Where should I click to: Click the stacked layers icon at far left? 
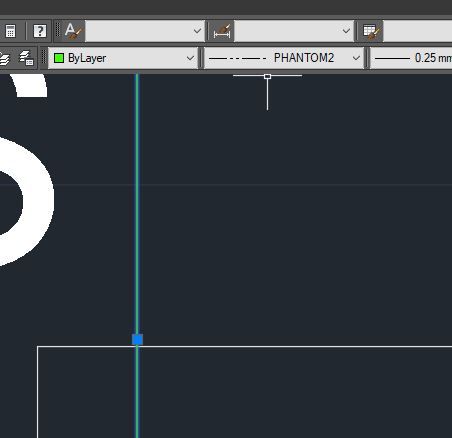[x=4, y=58]
